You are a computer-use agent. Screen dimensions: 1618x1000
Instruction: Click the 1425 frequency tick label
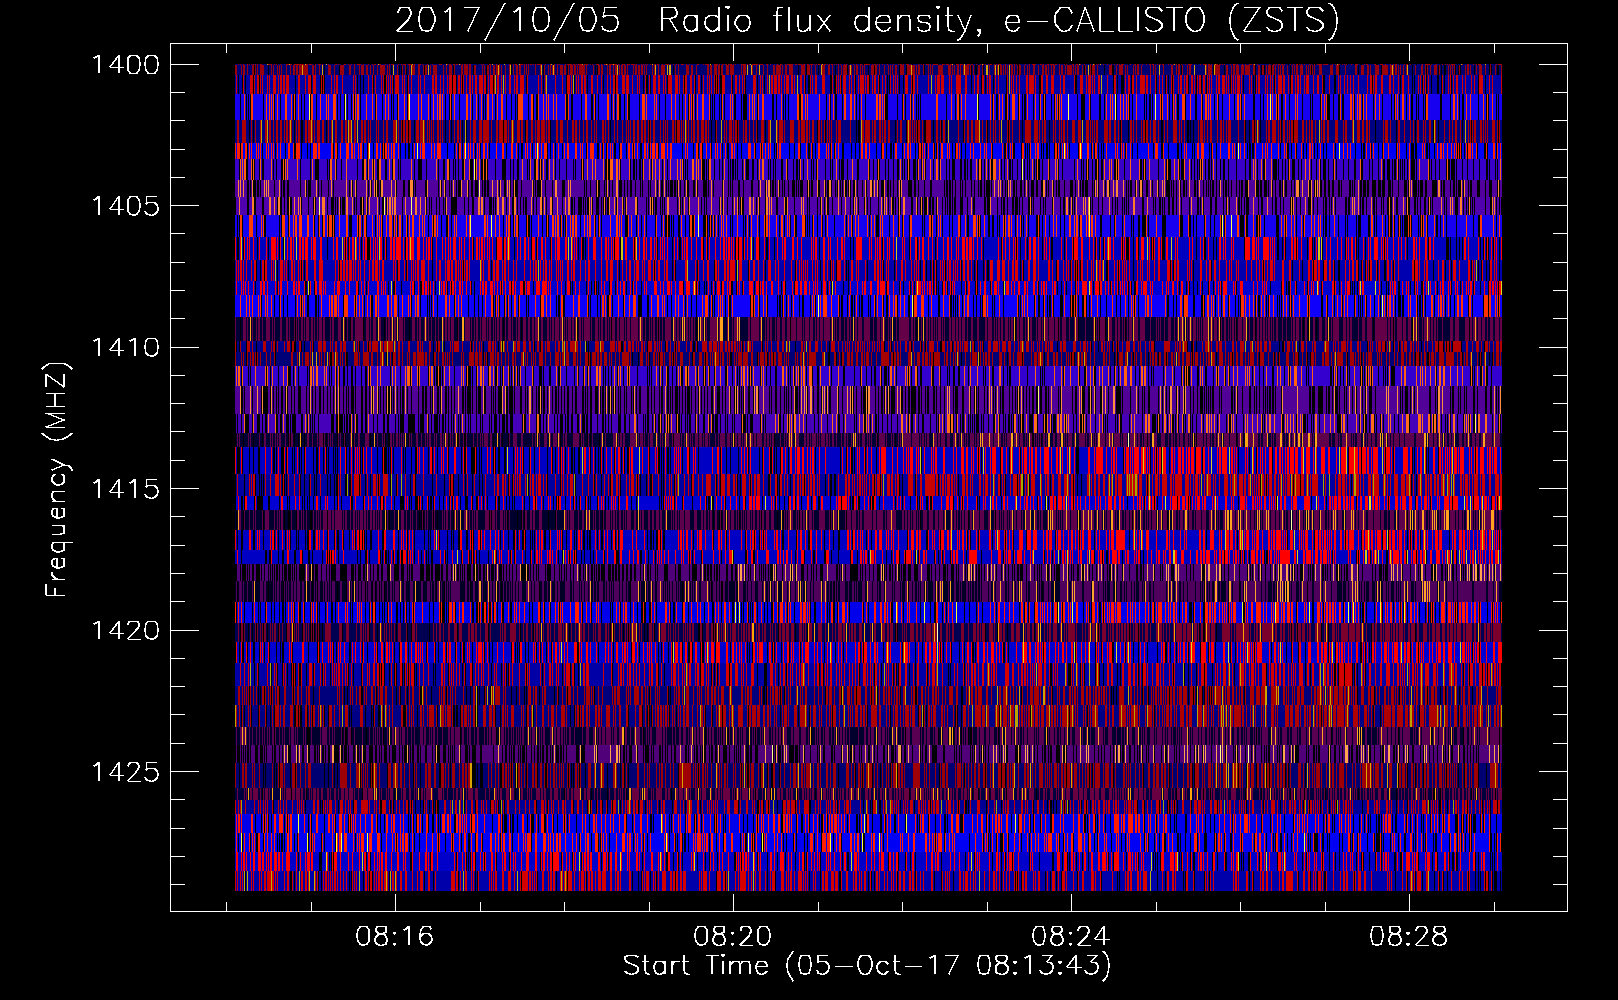coord(125,772)
